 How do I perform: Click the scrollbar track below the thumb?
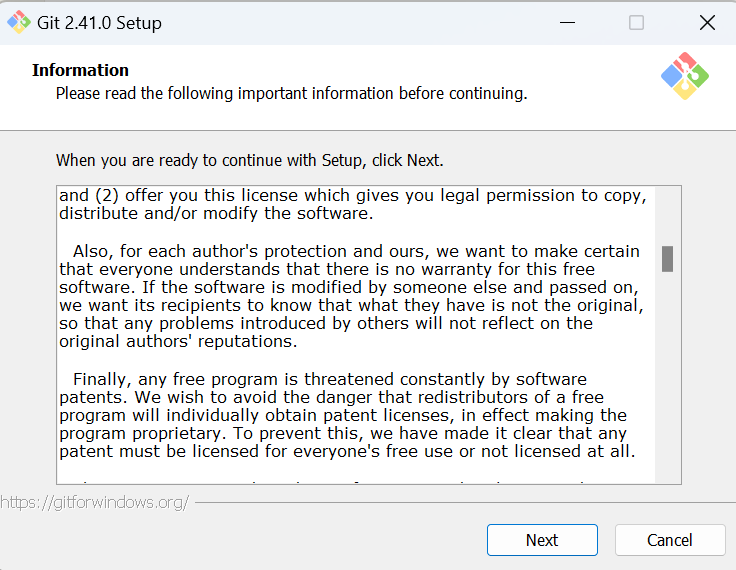tap(667, 380)
